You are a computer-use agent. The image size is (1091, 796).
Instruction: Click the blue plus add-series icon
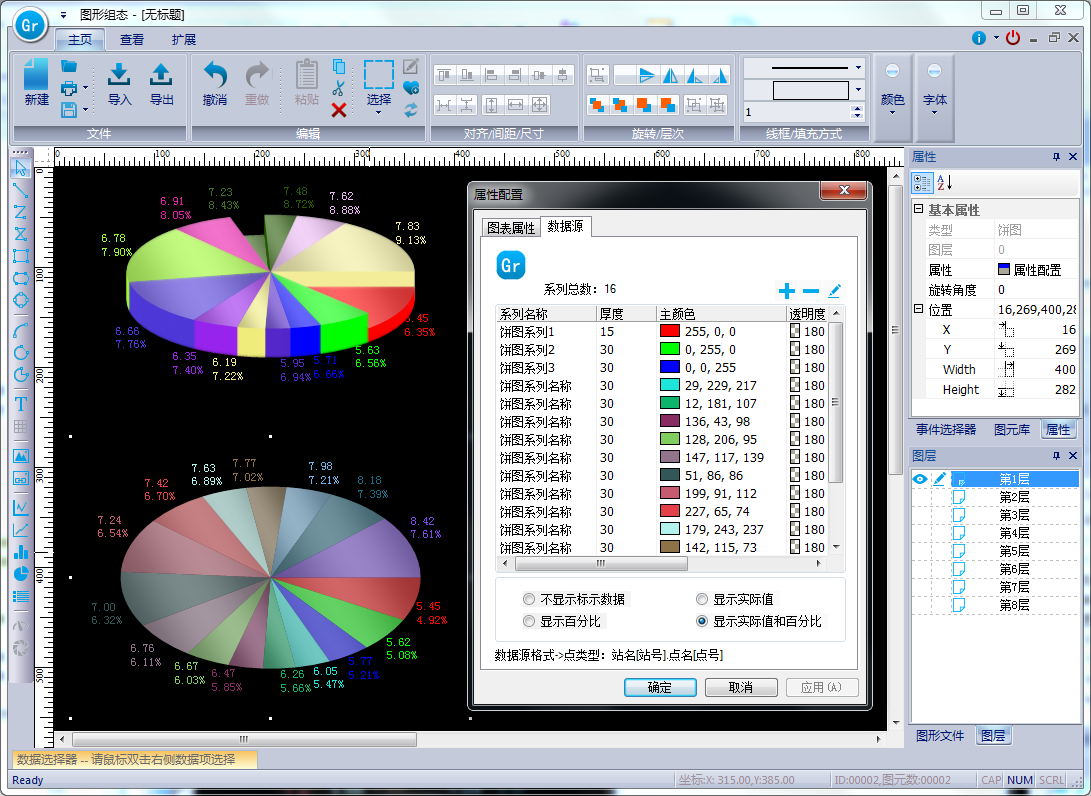tap(787, 291)
